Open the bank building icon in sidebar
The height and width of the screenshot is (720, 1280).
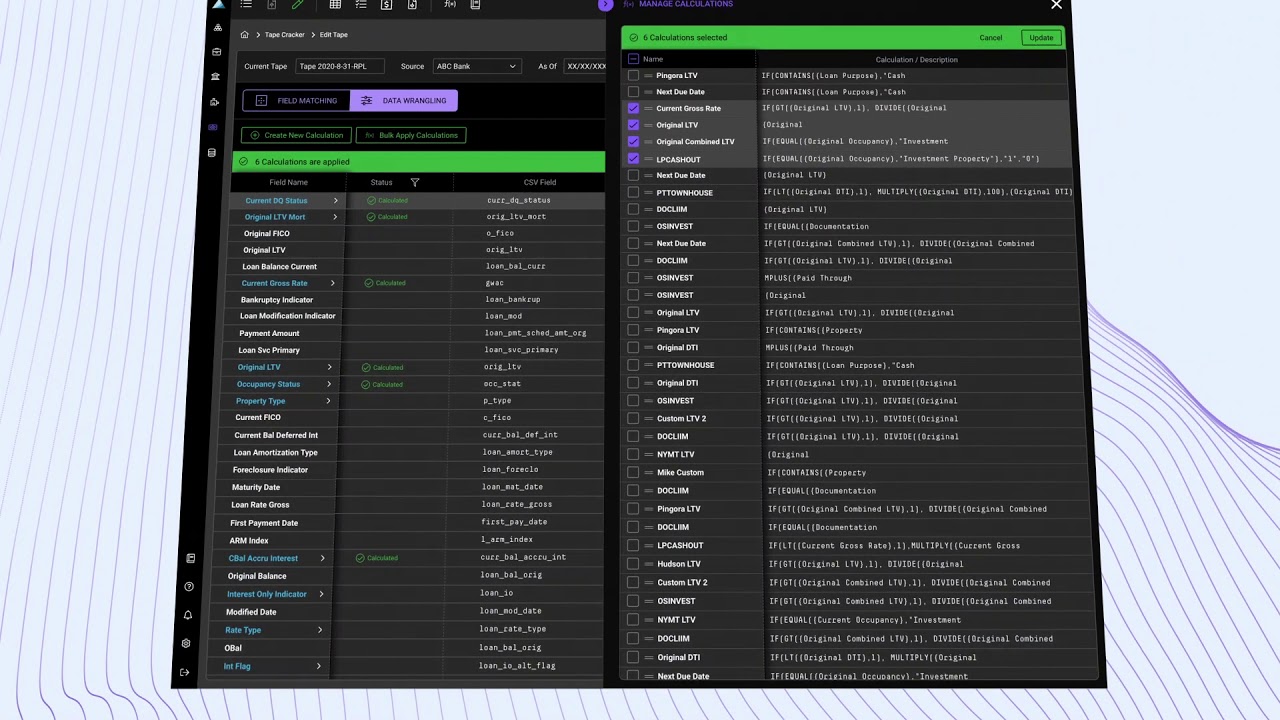(215, 77)
